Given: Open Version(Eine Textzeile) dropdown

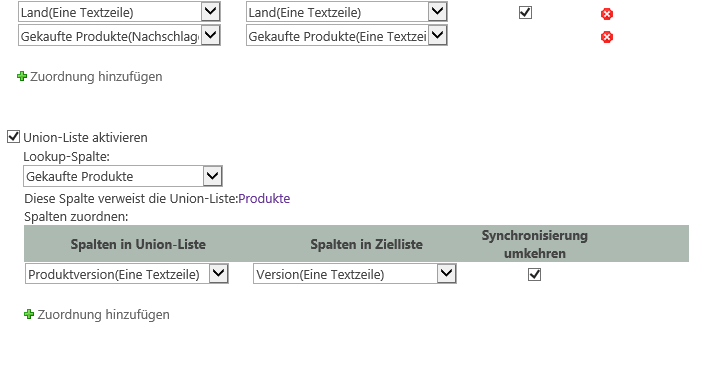Looking at the screenshot, I should coord(447,274).
